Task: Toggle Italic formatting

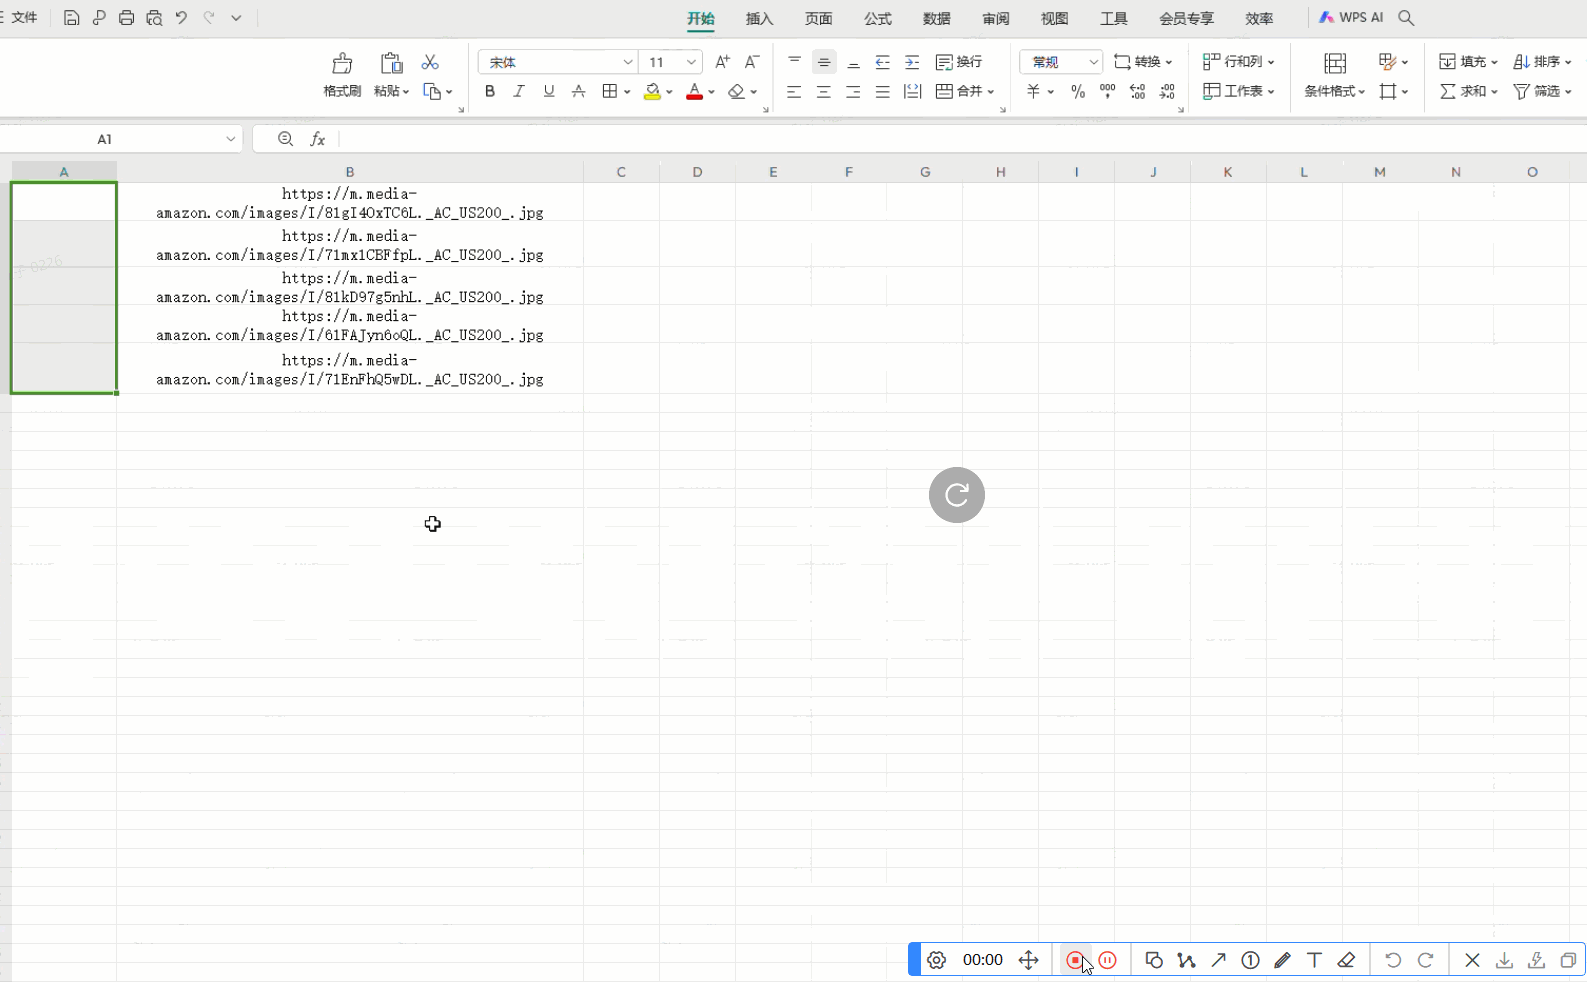Action: (518, 91)
